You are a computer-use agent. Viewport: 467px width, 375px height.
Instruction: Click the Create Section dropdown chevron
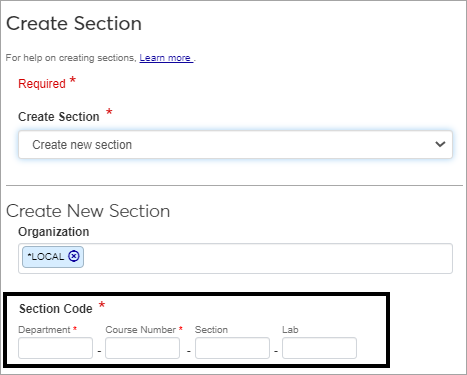(x=440, y=144)
